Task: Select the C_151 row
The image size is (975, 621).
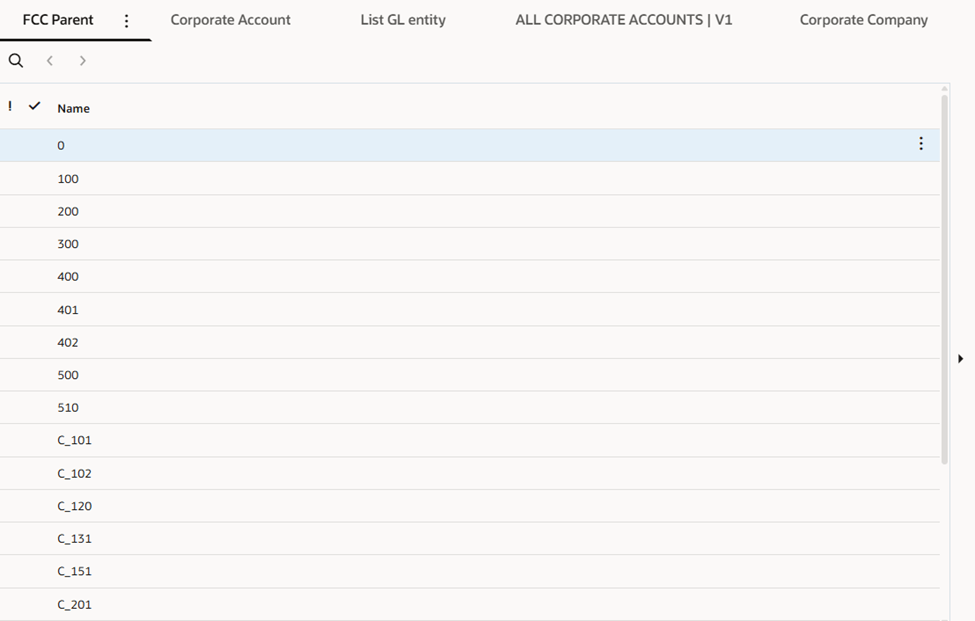Action: click(x=75, y=571)
